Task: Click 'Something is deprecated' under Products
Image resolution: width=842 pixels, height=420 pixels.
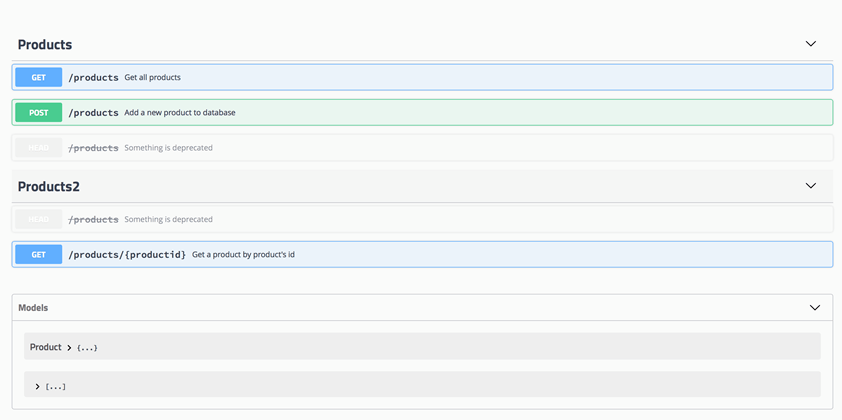Action: coord(168,148)
